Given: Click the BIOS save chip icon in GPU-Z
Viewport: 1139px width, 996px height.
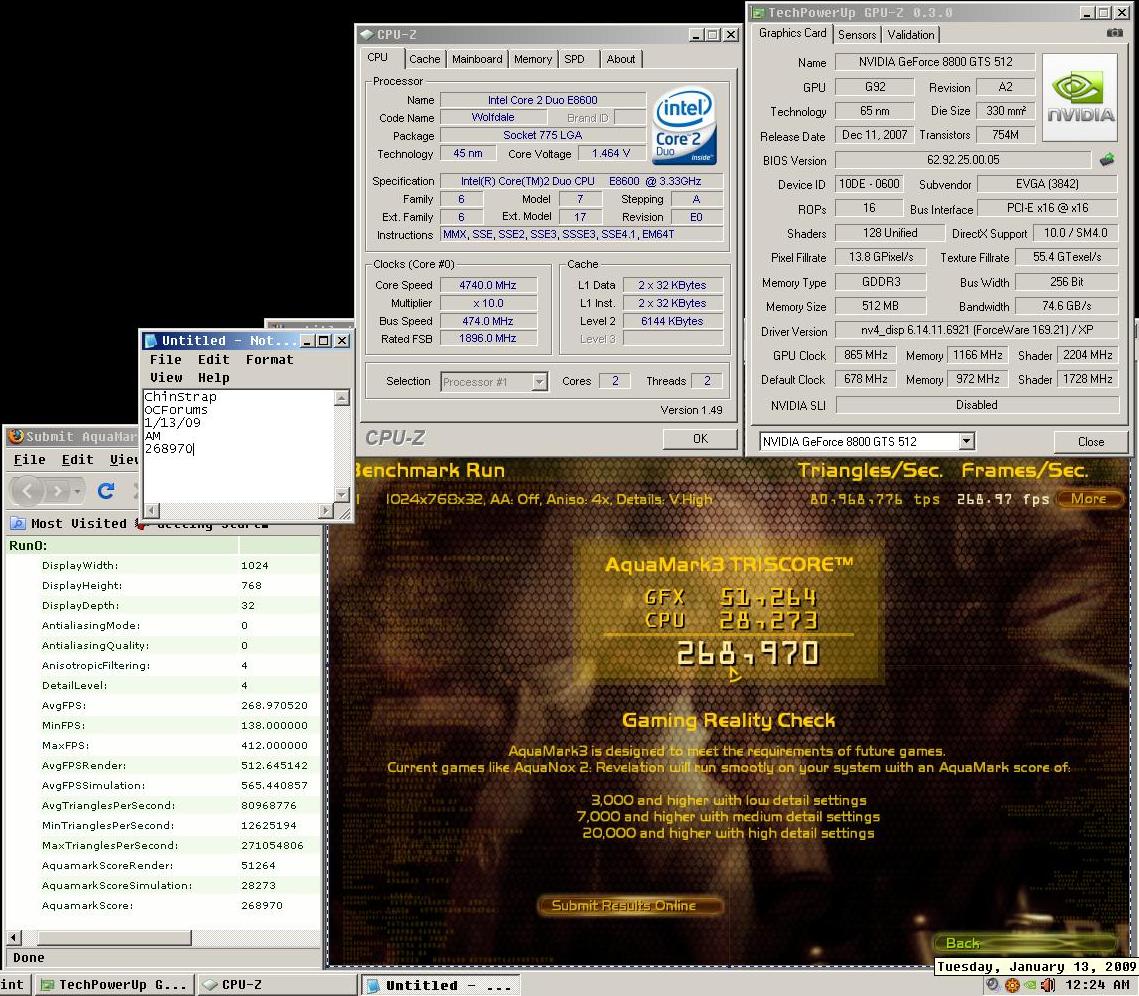Looking at the screenshot, I should pyautogui.click(x=1107, y=160).
